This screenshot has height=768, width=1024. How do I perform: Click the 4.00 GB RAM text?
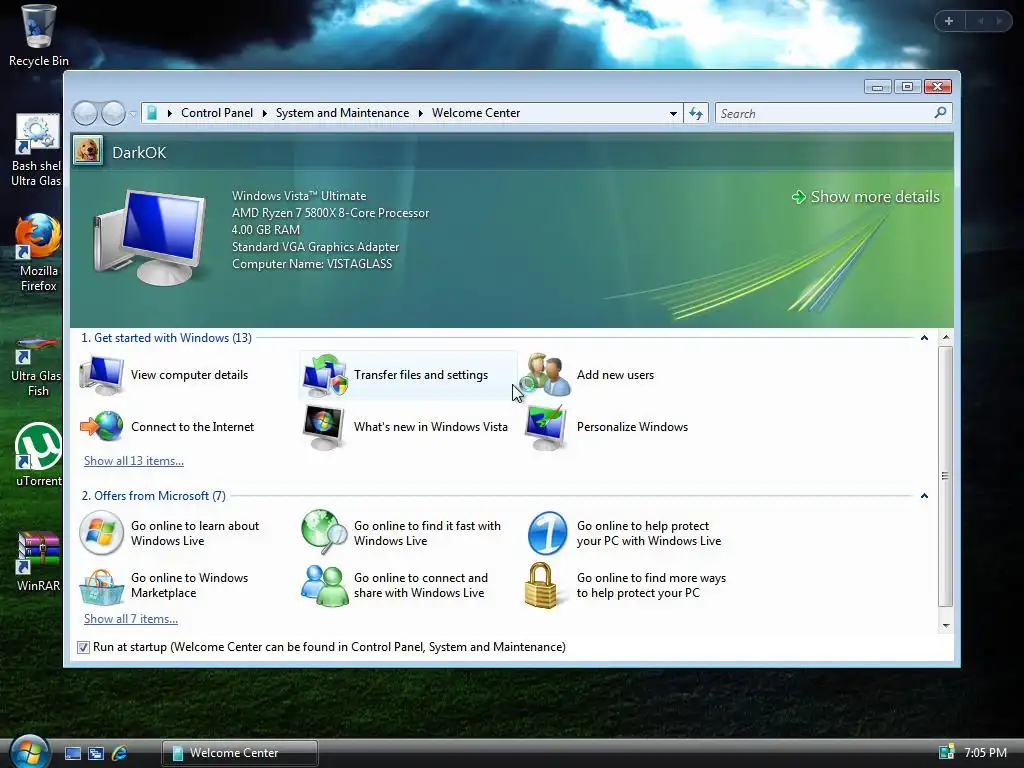(x=266, y=230)
